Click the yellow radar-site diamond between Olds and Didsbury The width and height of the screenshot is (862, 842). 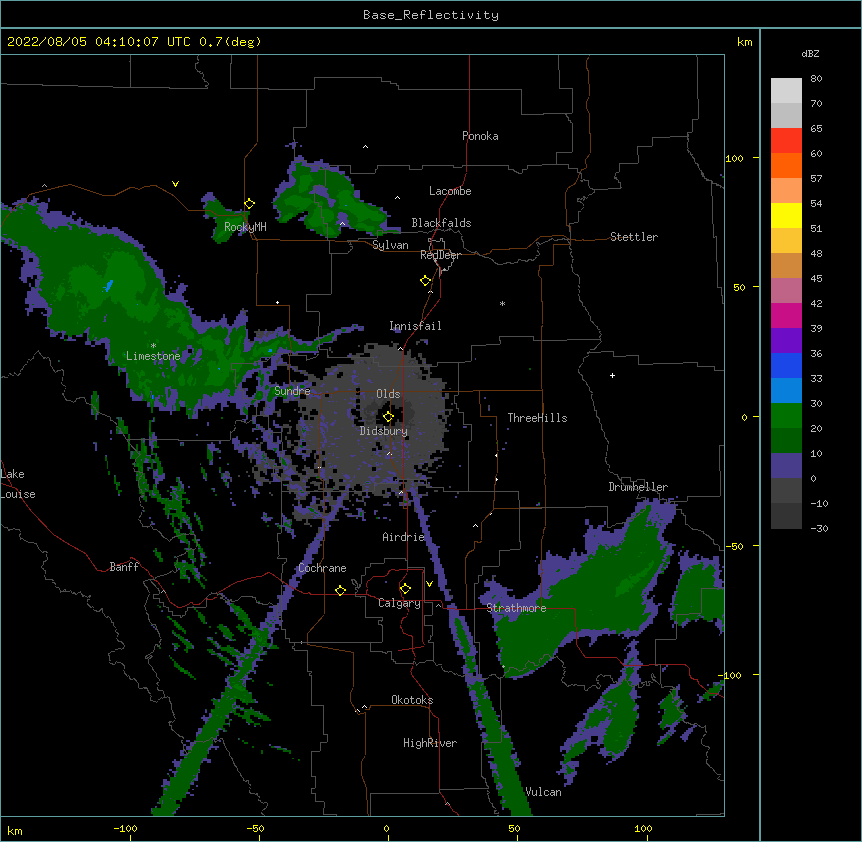[388, 417]
